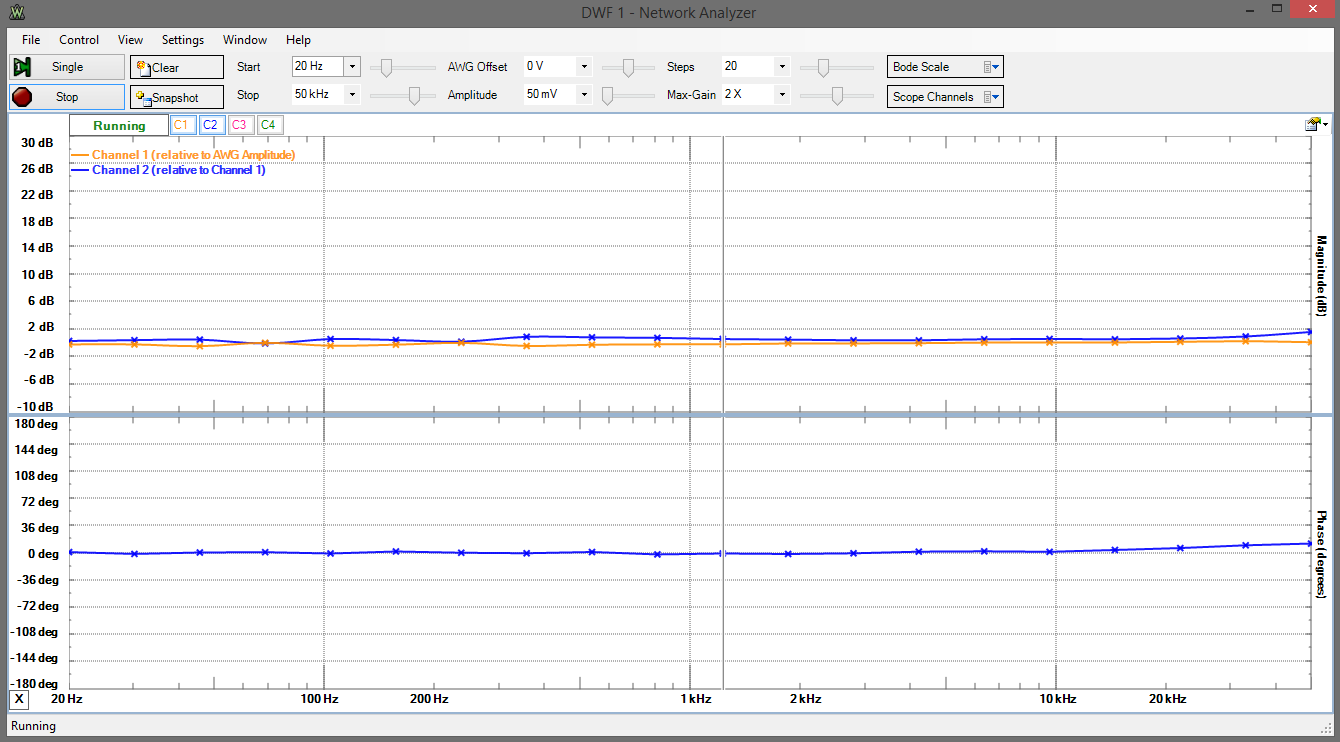Viewport: 1340px width, 742px height.
Task: Click the Max-Gain slider
Action: [x=837, y=95]
